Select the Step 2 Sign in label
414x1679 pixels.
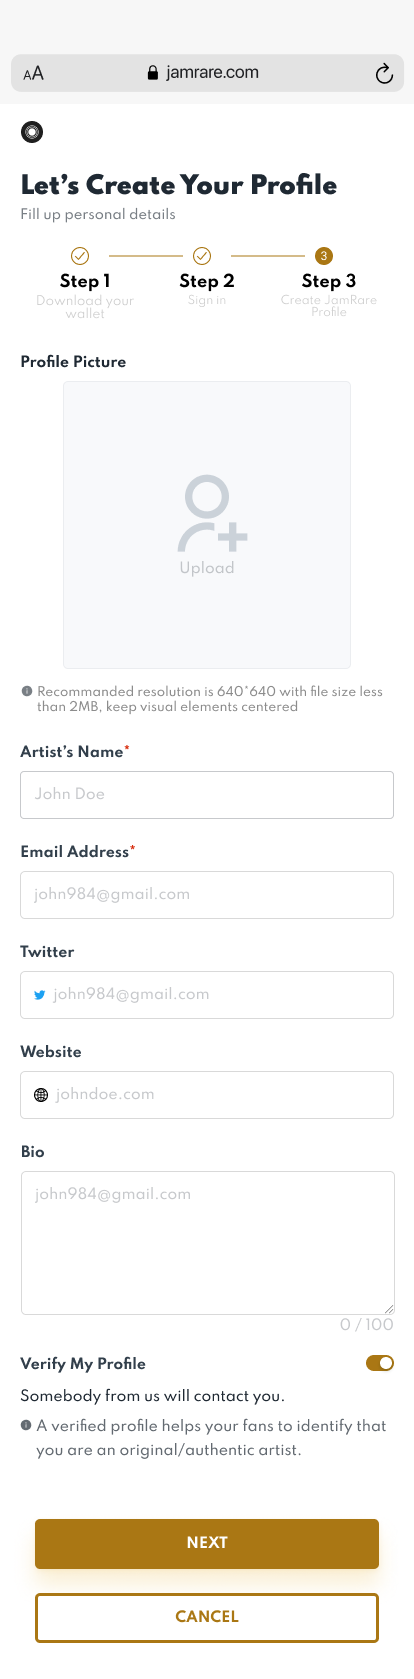pos(207,300)
